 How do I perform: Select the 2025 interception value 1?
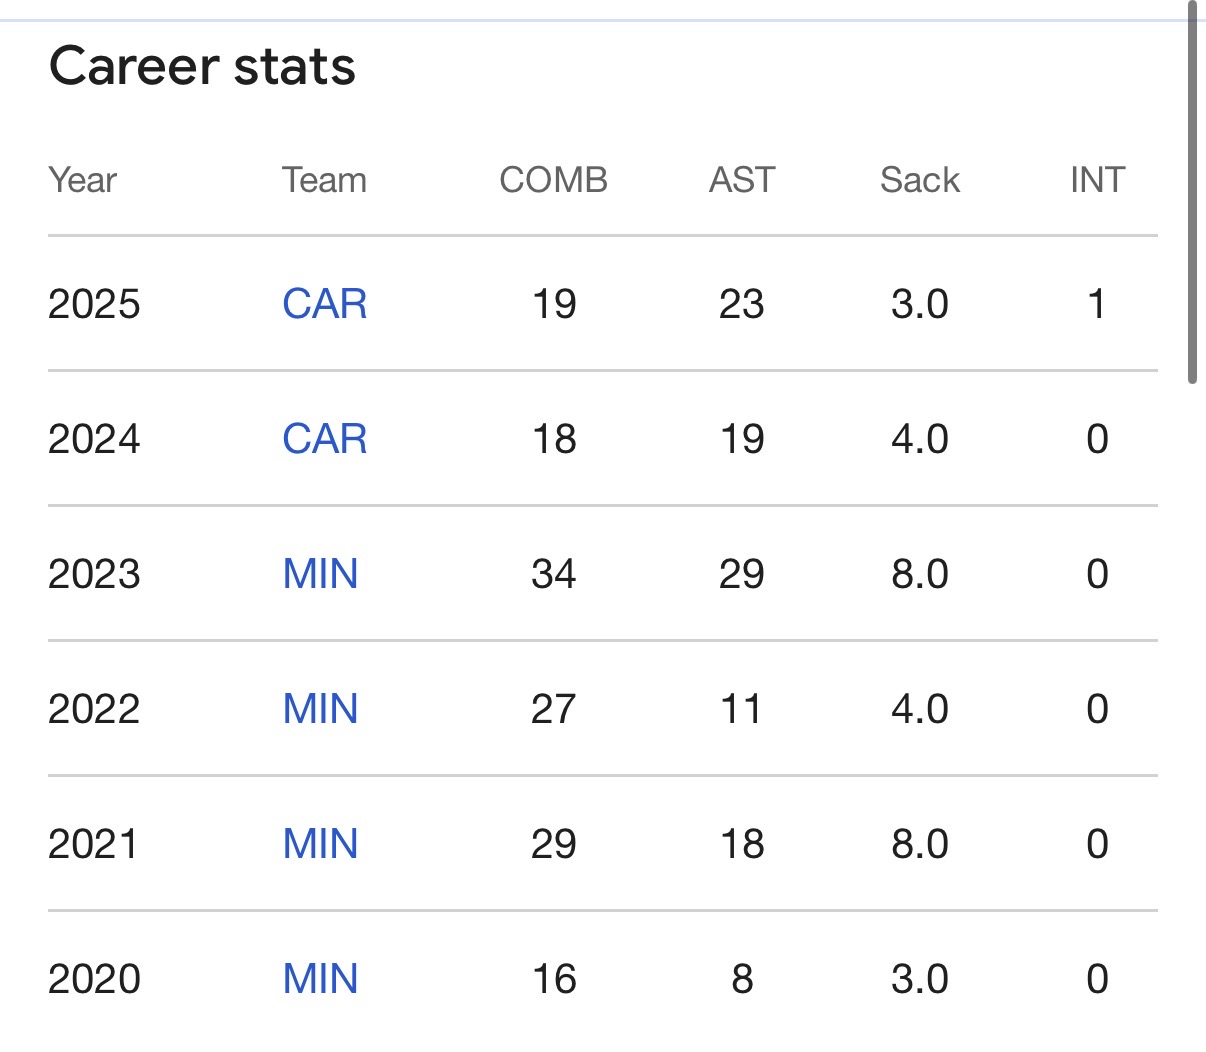pos(1097,304)
